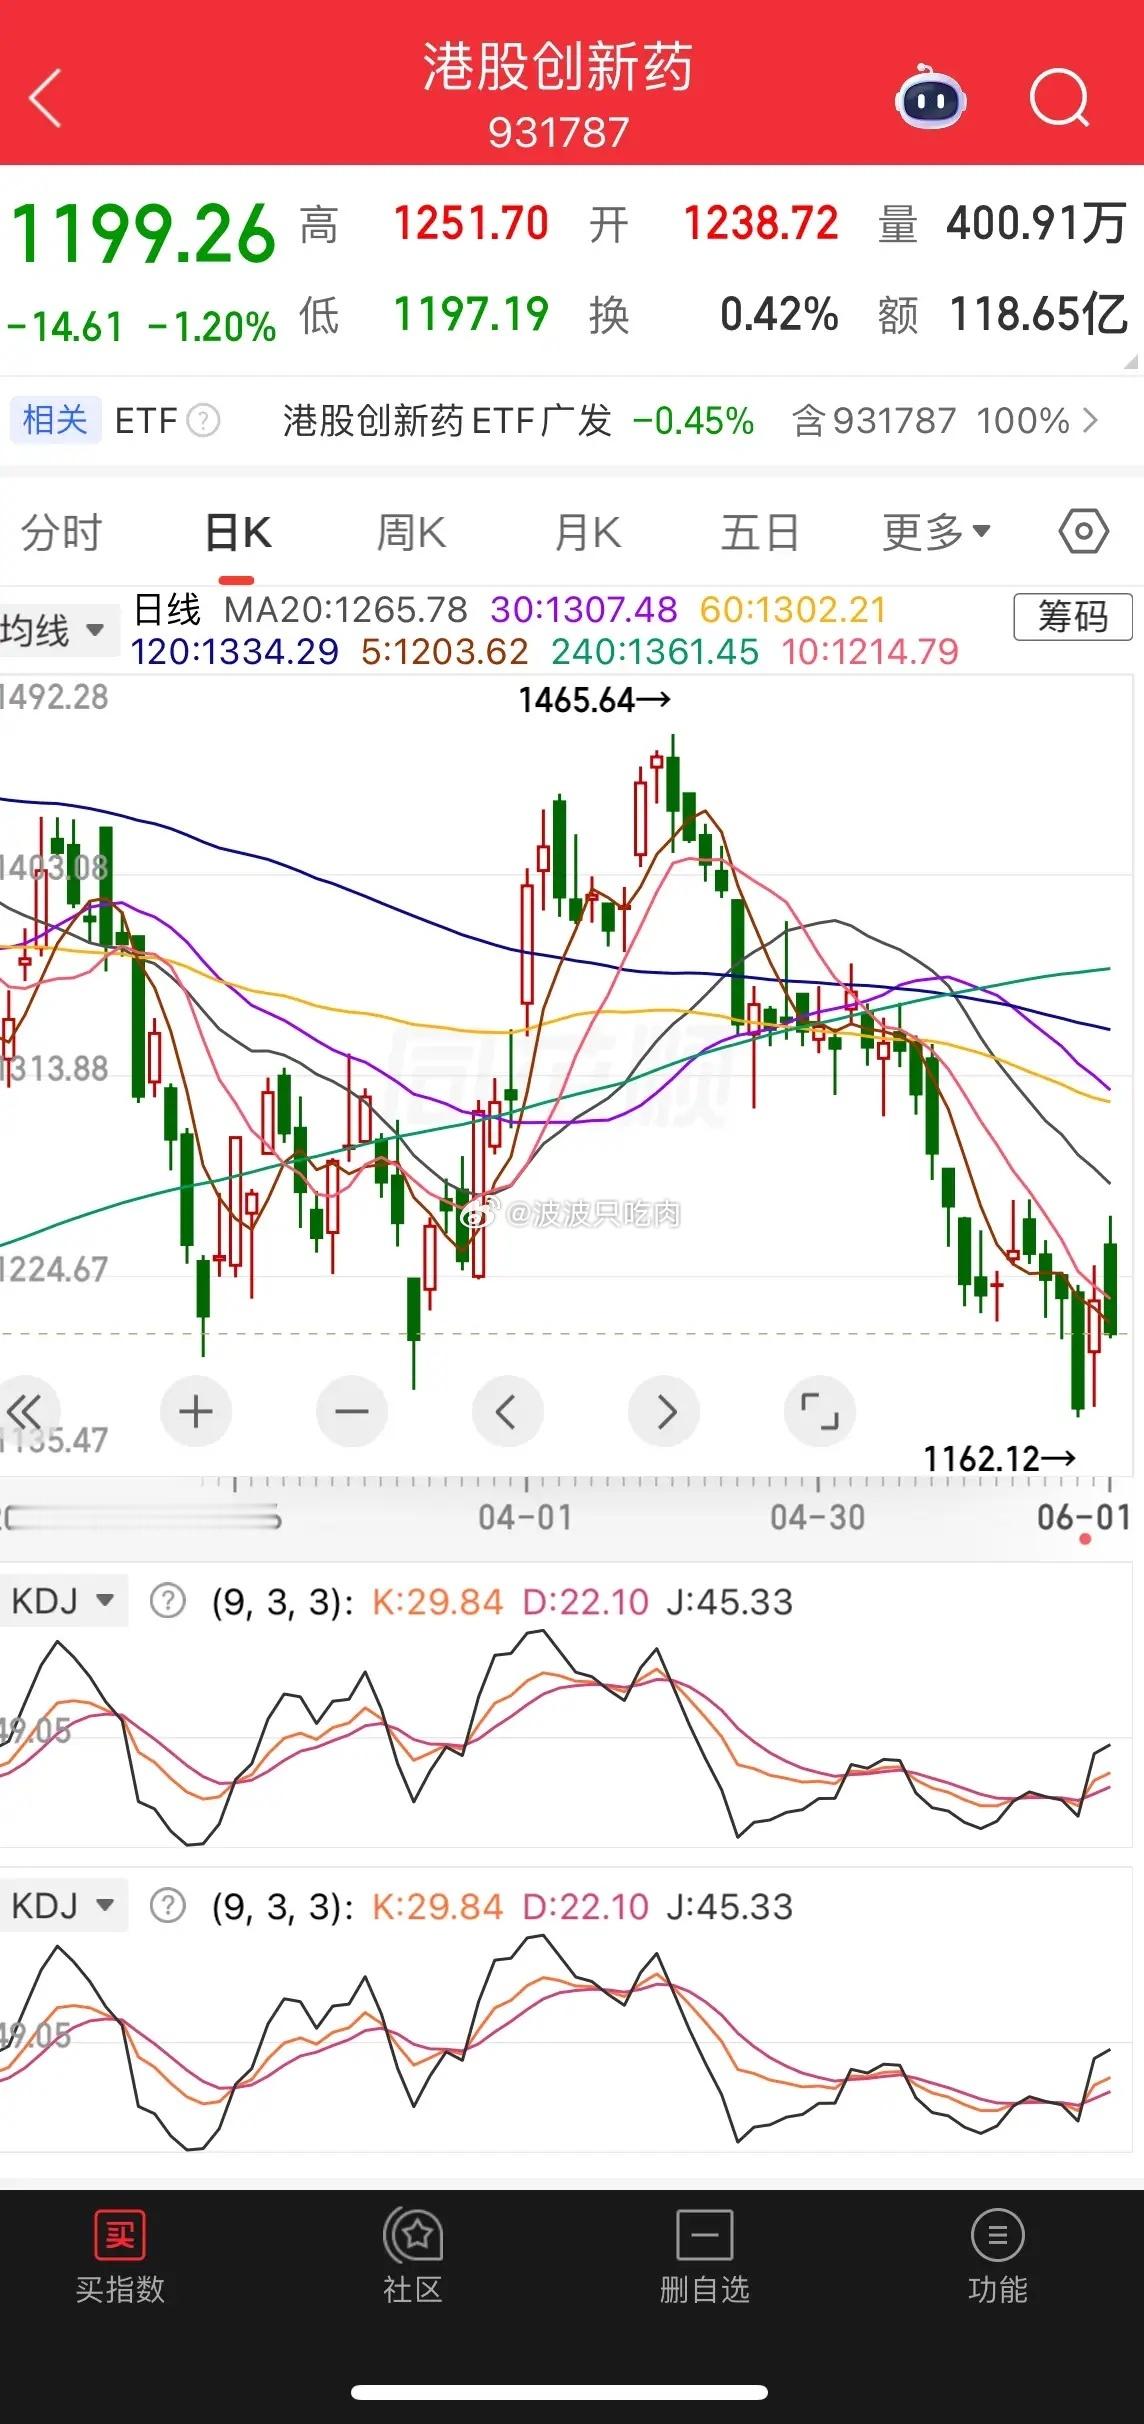Tap the 120:1334.29 moving average value
Screen dimensions: 1144x2424
(235, 651)
